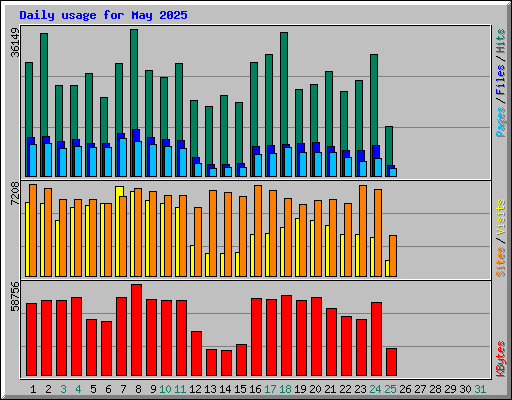The image size is (512, 400).
Task: Click day label 19 on the x-axis
Action: click(300, 389)
